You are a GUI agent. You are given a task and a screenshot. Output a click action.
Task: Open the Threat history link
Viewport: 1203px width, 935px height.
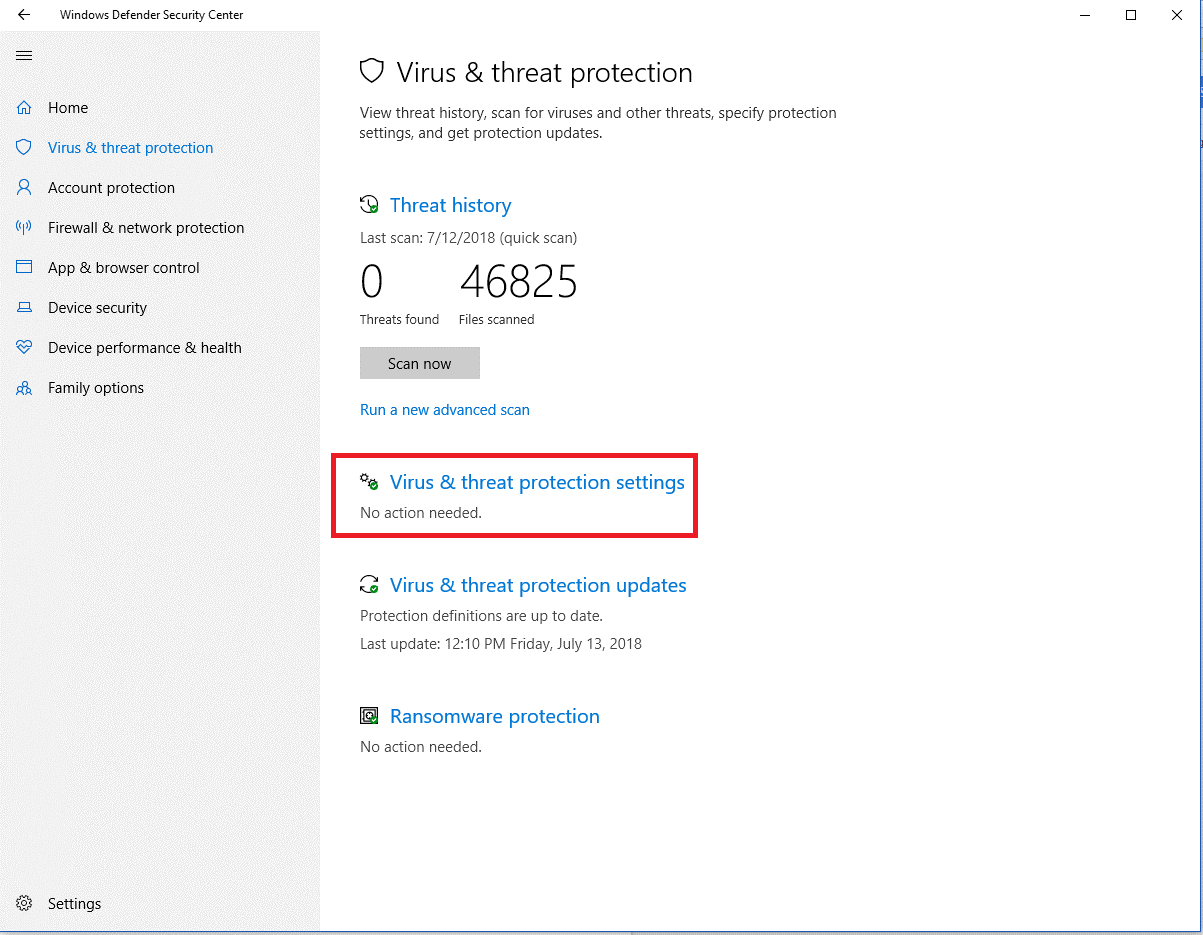click(450, 205)
